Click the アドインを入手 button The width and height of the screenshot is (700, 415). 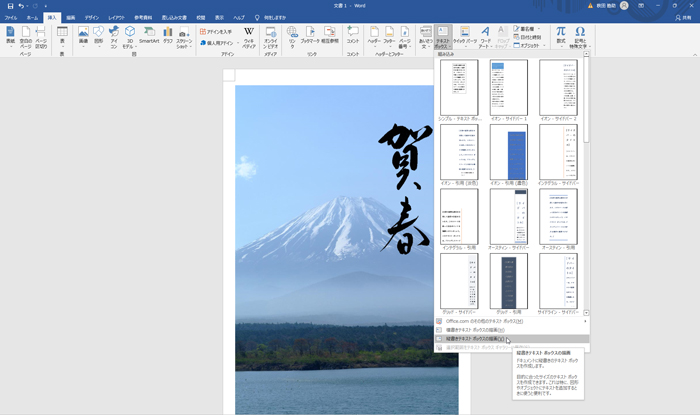click(x=219, y=31)
